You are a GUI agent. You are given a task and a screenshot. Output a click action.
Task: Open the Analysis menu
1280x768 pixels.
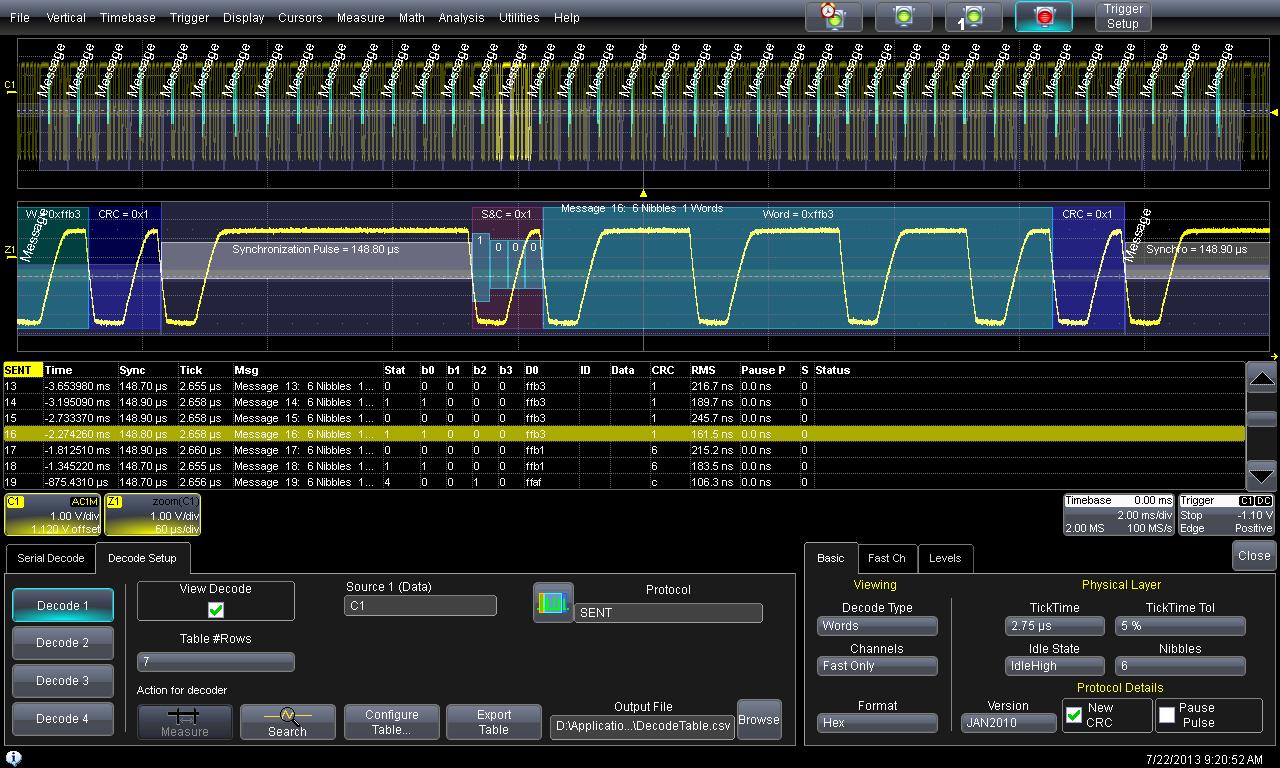(x=461, y=17)
